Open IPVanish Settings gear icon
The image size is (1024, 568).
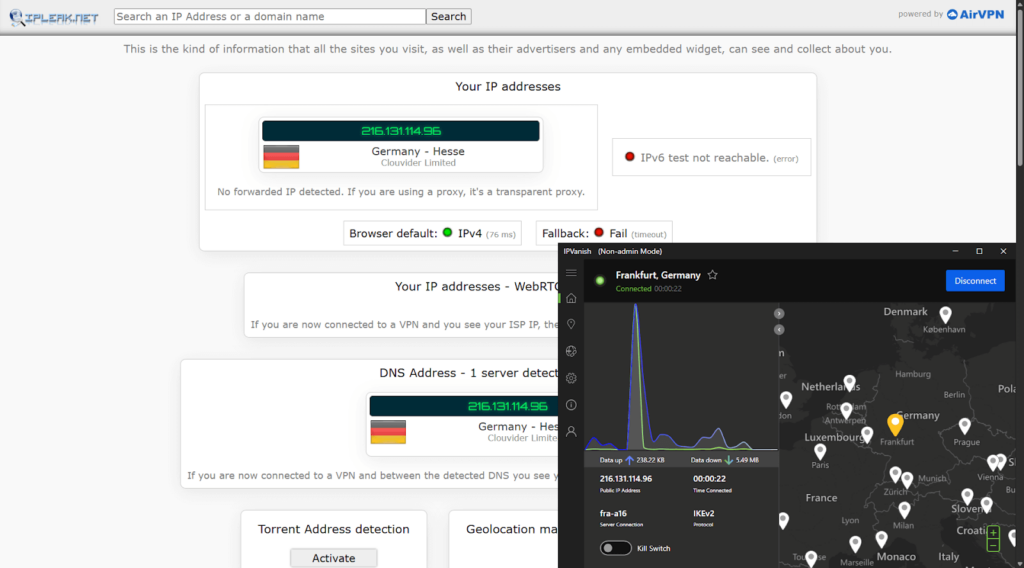571,378
